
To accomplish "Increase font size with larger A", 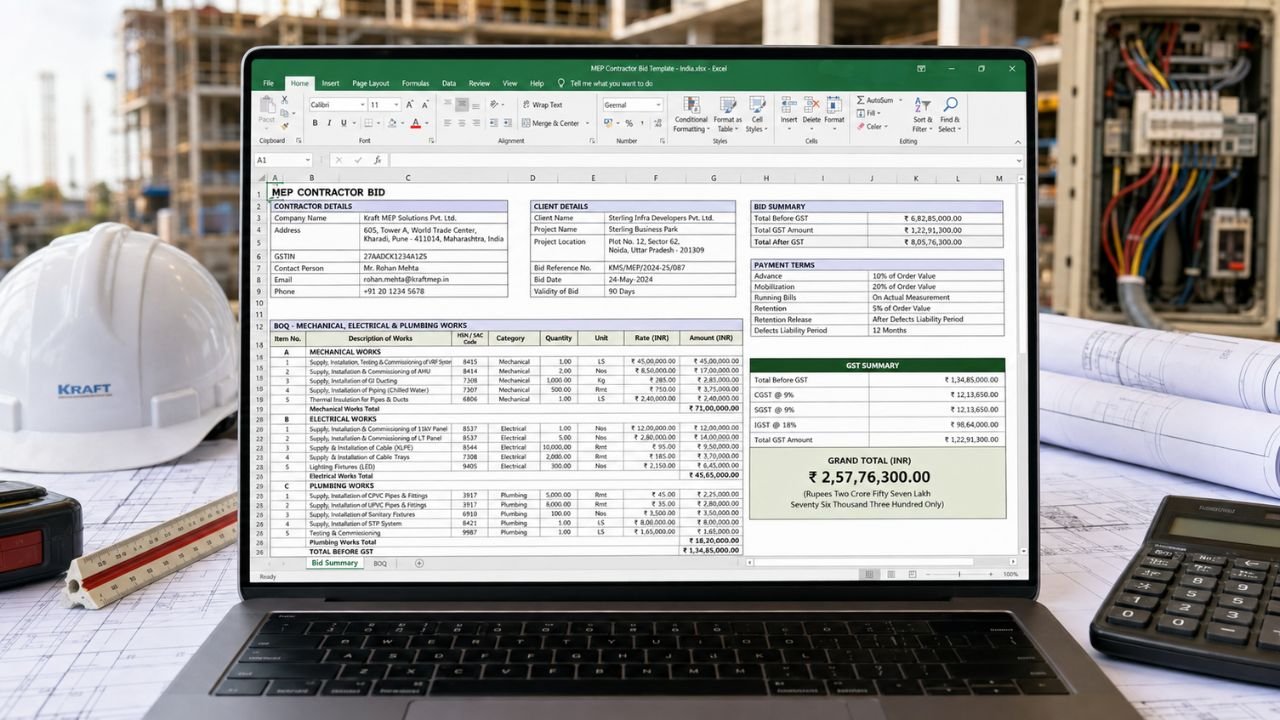I will click(410, 104).
